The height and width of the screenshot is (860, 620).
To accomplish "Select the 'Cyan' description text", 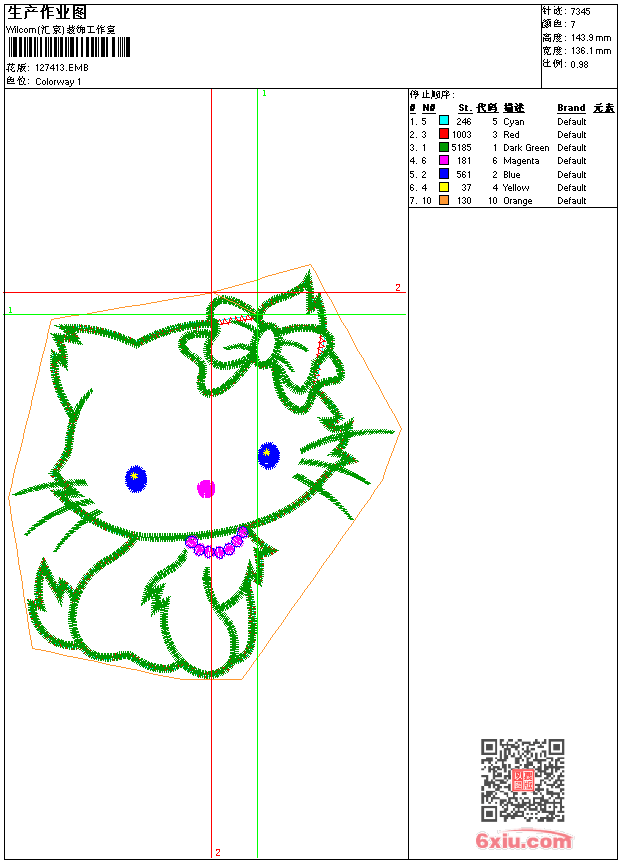I will [514, 122].
